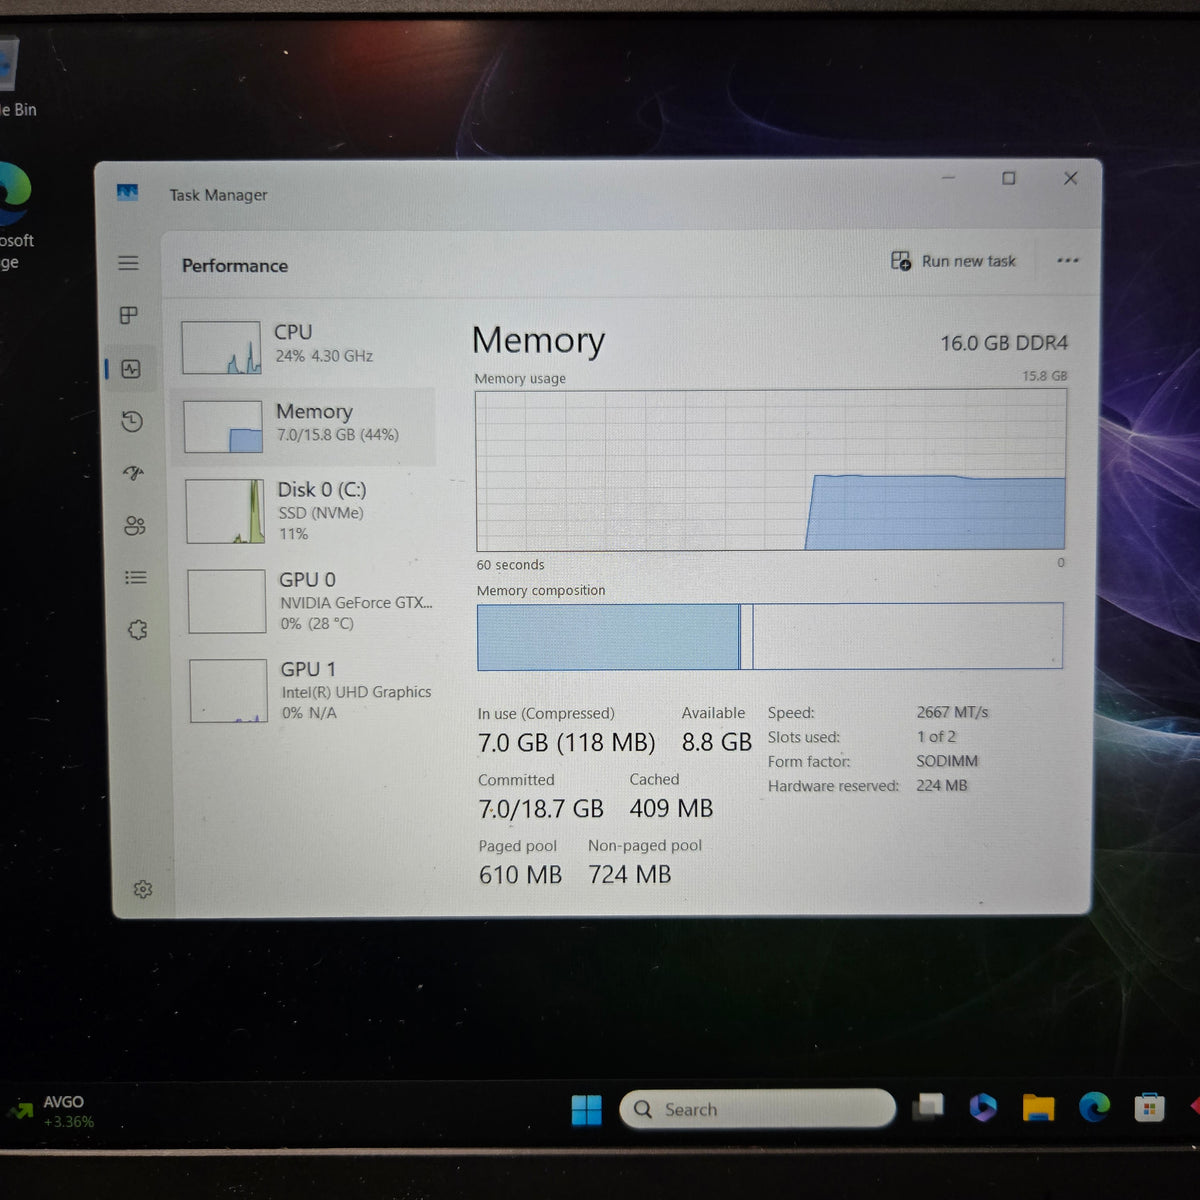The height and width of the screenshot is (1200, 1200).
Task: Open the Details list icon in sidebar
Action: 136,578
